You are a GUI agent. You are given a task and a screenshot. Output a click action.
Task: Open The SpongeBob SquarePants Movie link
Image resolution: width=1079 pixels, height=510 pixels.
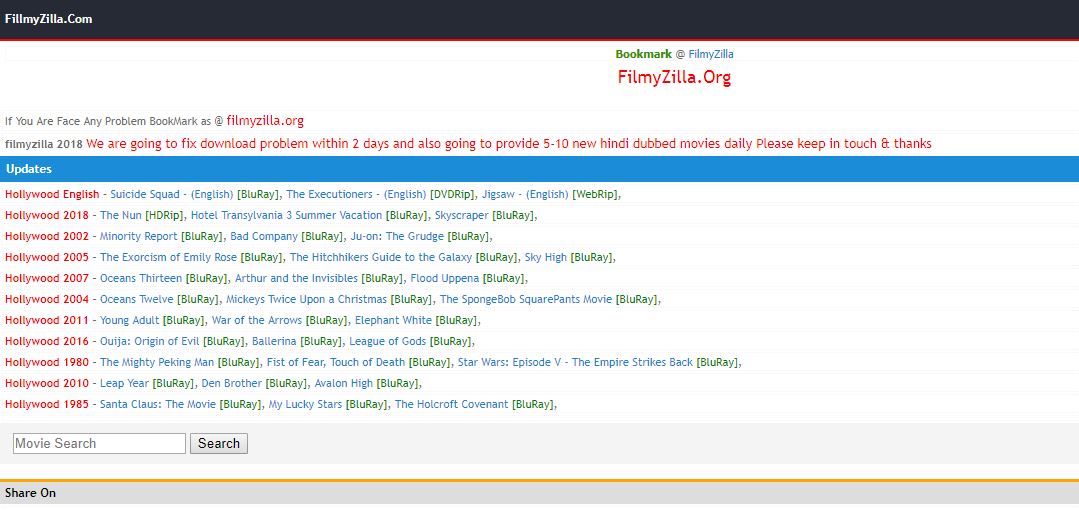(526, 299)
